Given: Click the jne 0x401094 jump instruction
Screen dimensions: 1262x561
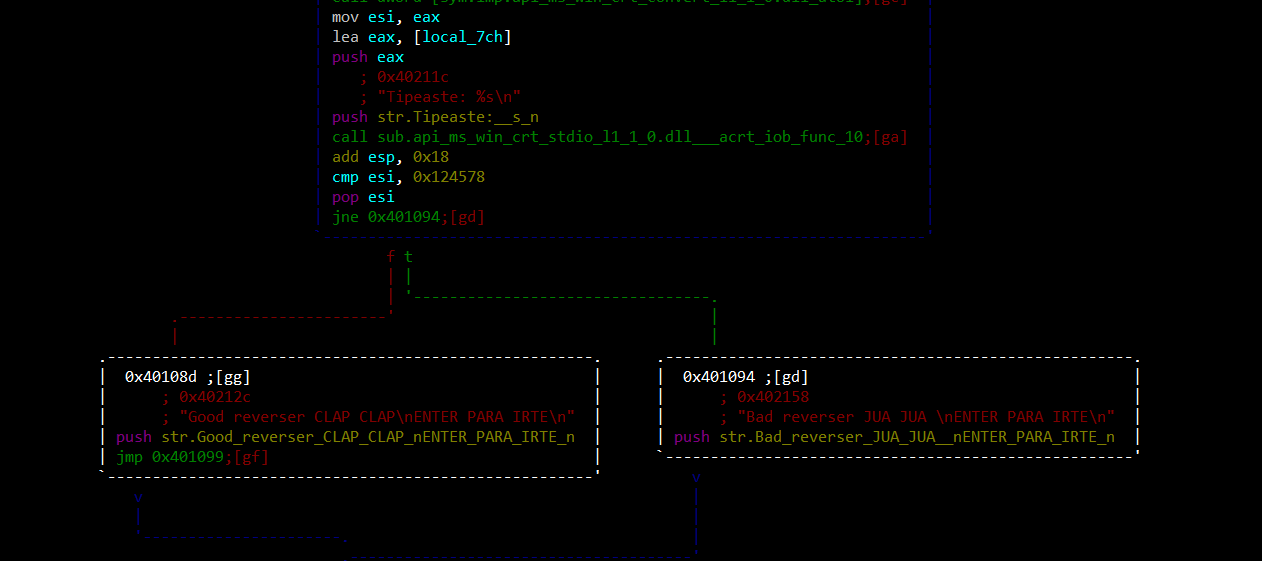Looking at the screenshot, I should click(x=386, y=217).
